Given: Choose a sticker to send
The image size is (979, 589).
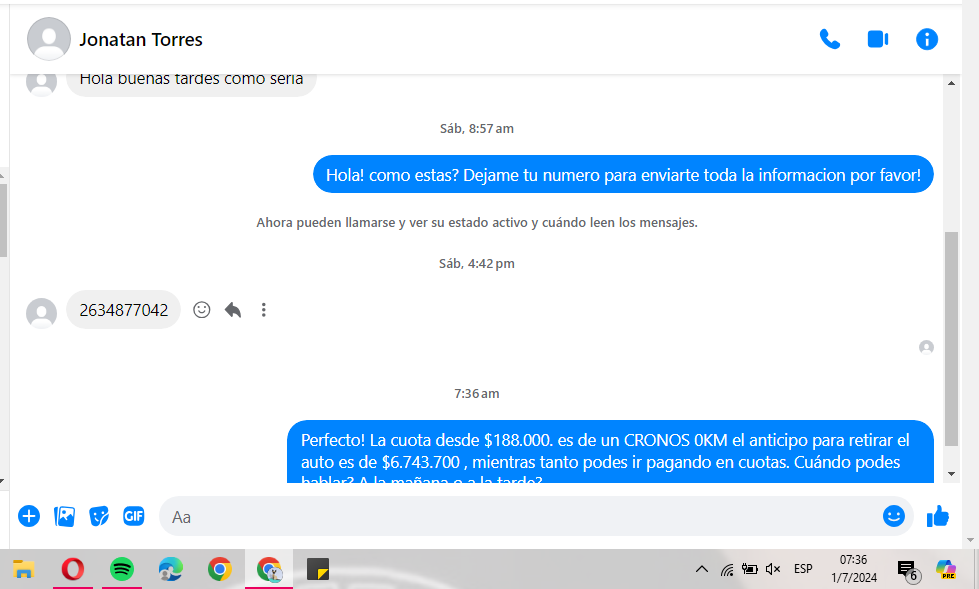Looking at the screenshot, I should (99, 516).
